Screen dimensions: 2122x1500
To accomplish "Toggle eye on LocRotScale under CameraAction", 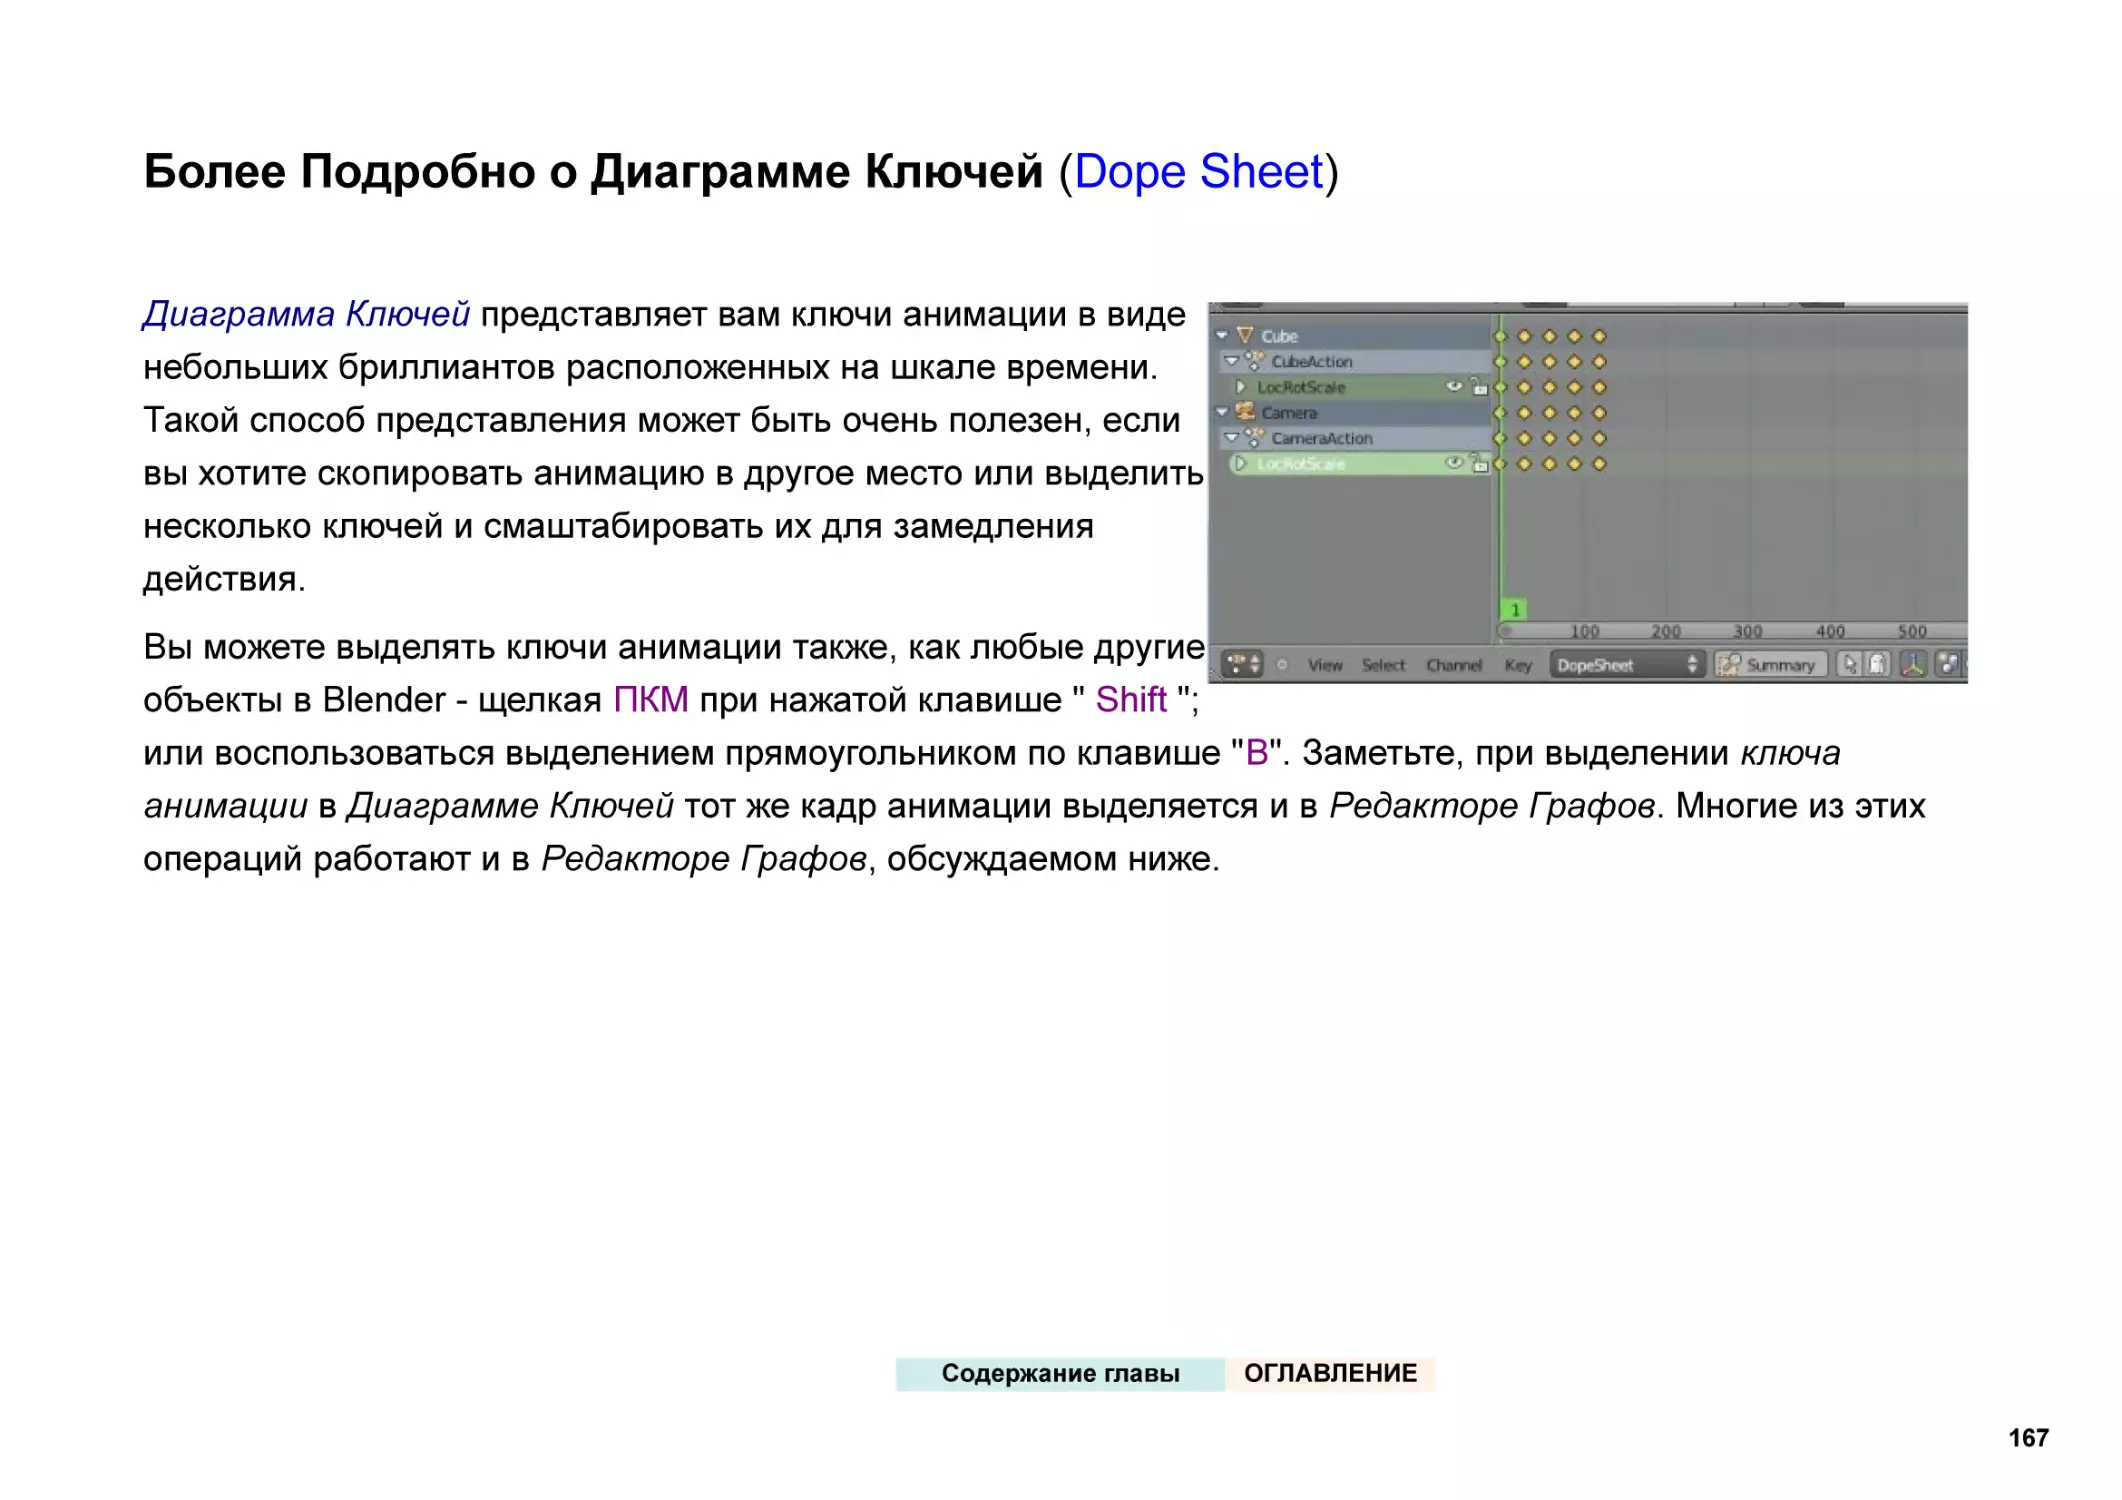I will point(1455,463).
